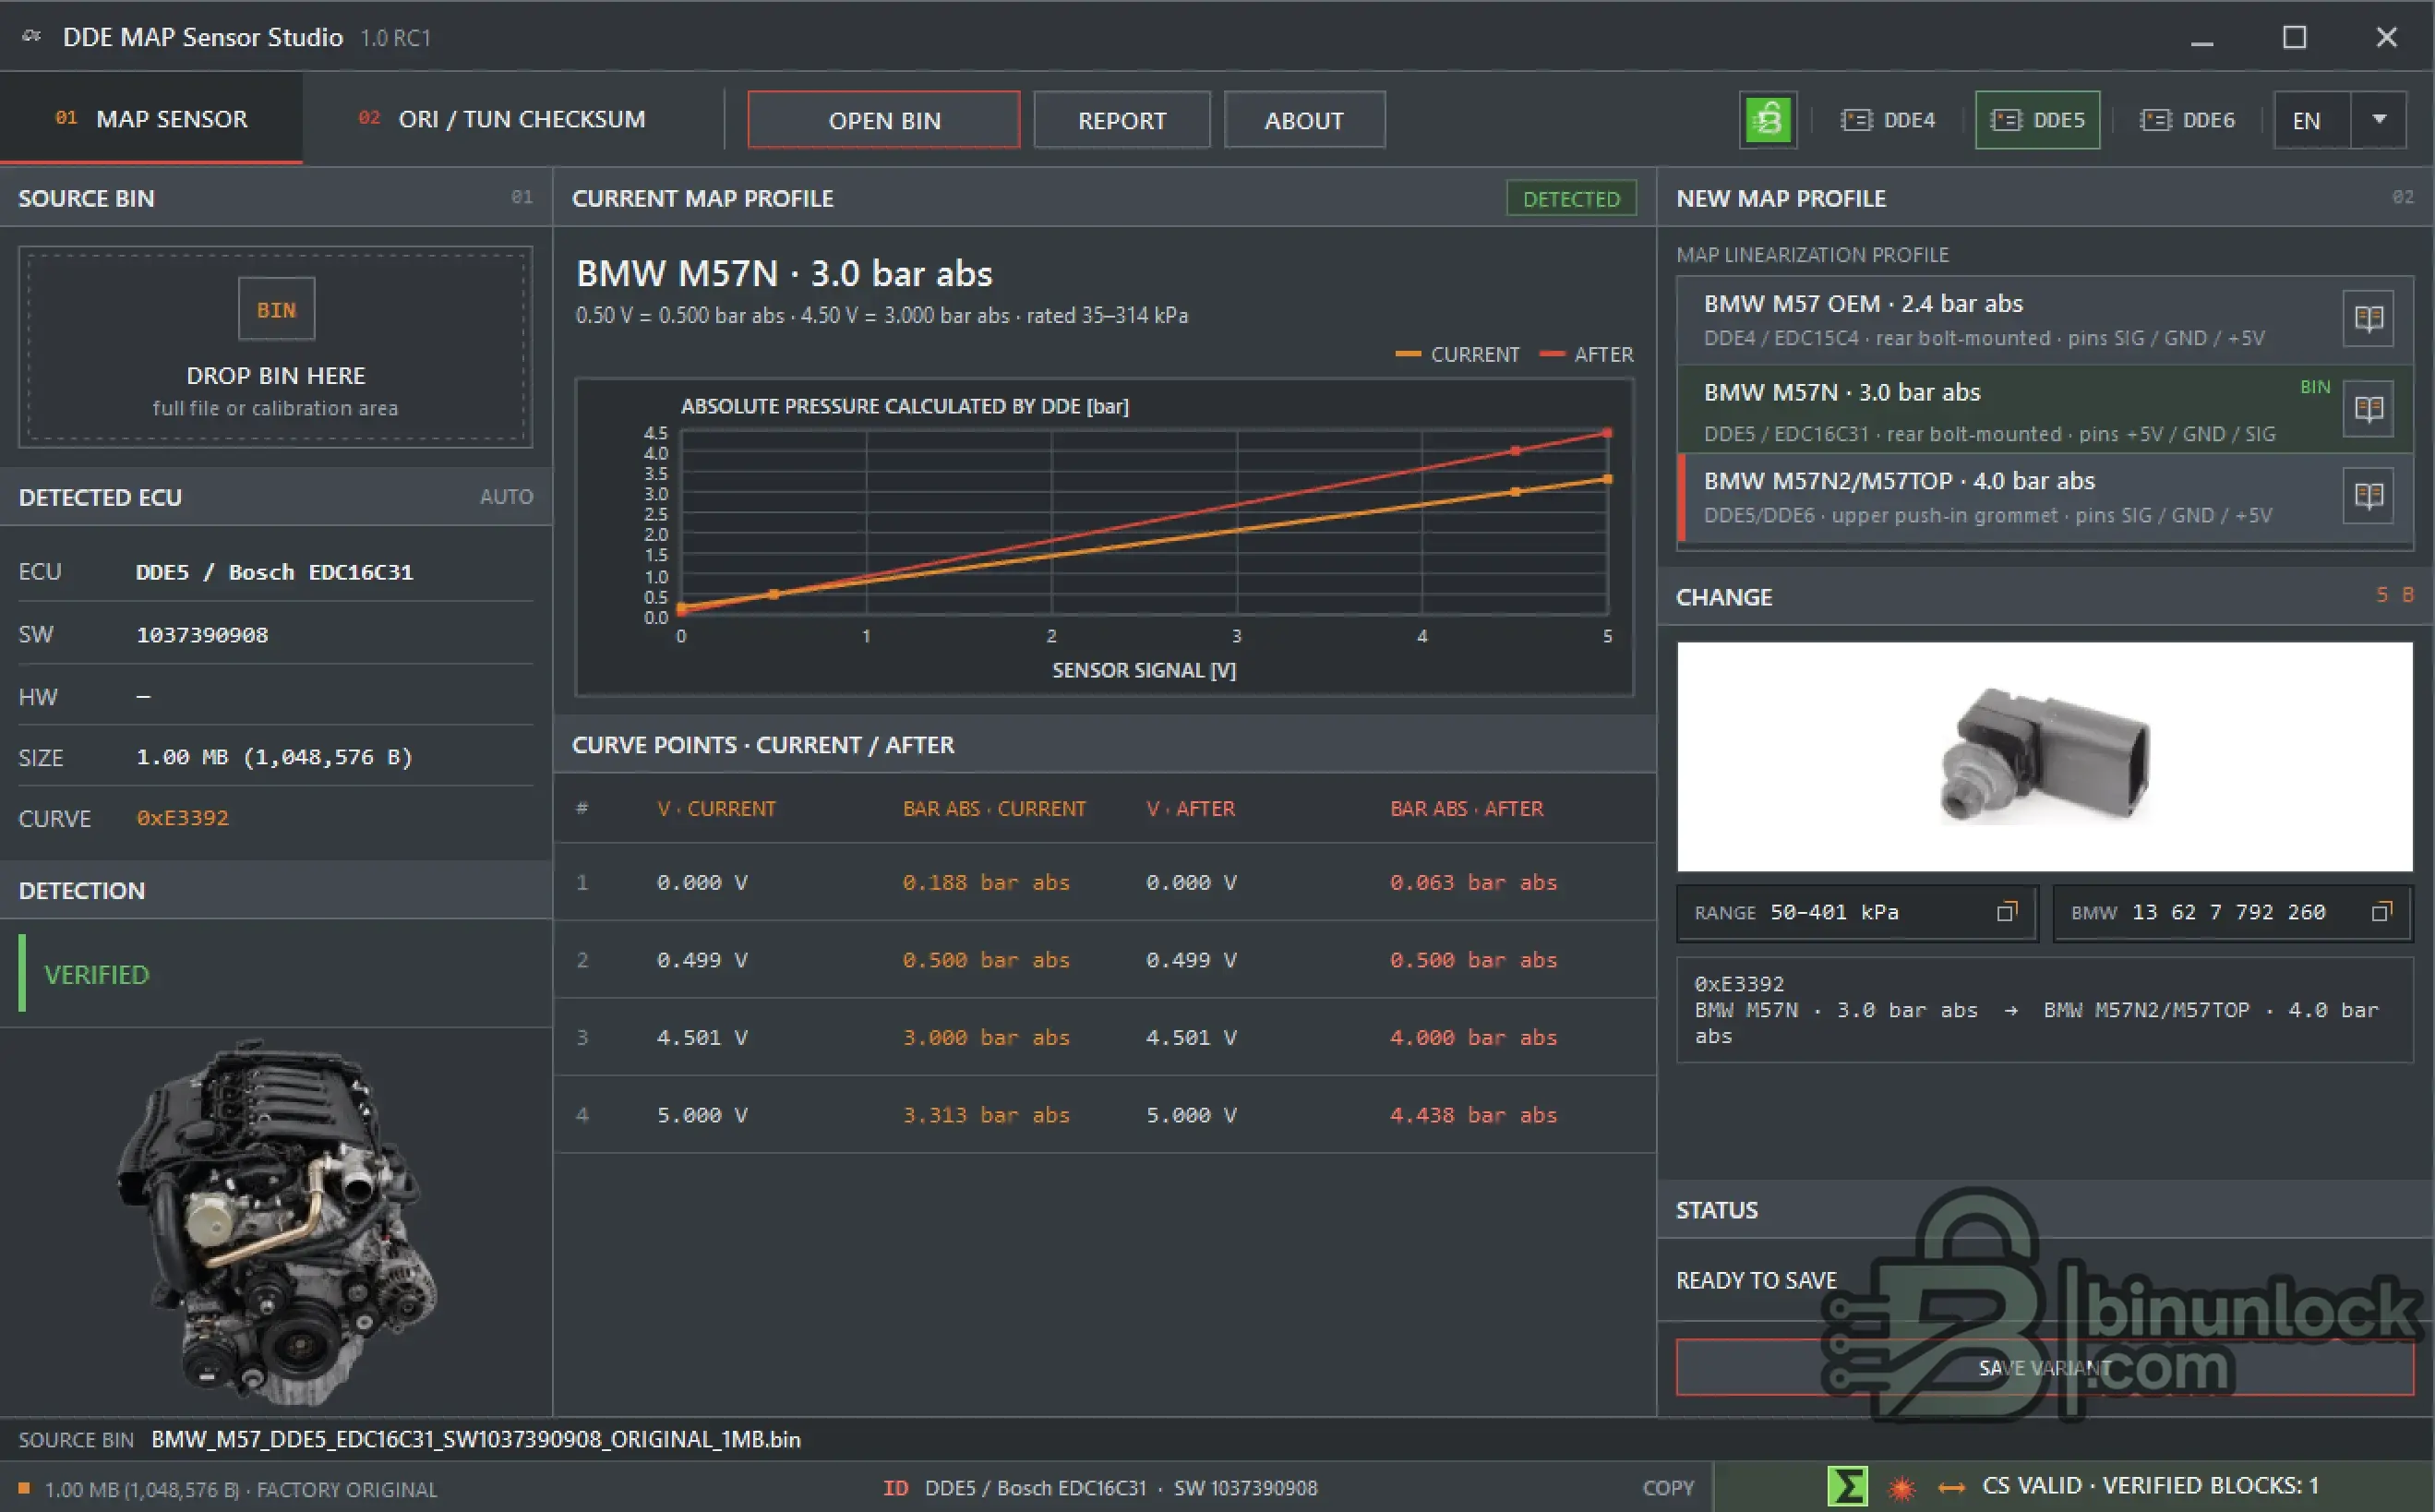Click the SW value "1037390908" in Detected ECU
The height and width of the screenshot is (1512, 2435).
point(202,635)
